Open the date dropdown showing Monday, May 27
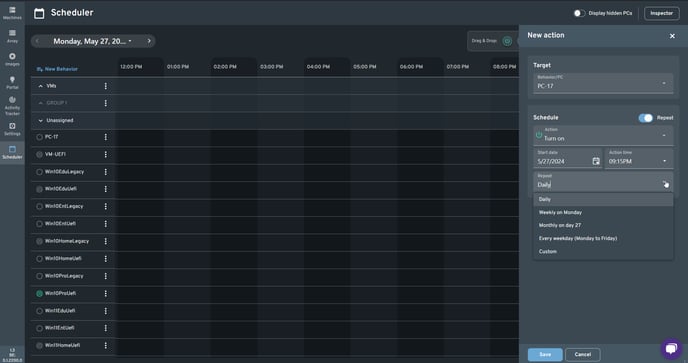 coord(93,41)
